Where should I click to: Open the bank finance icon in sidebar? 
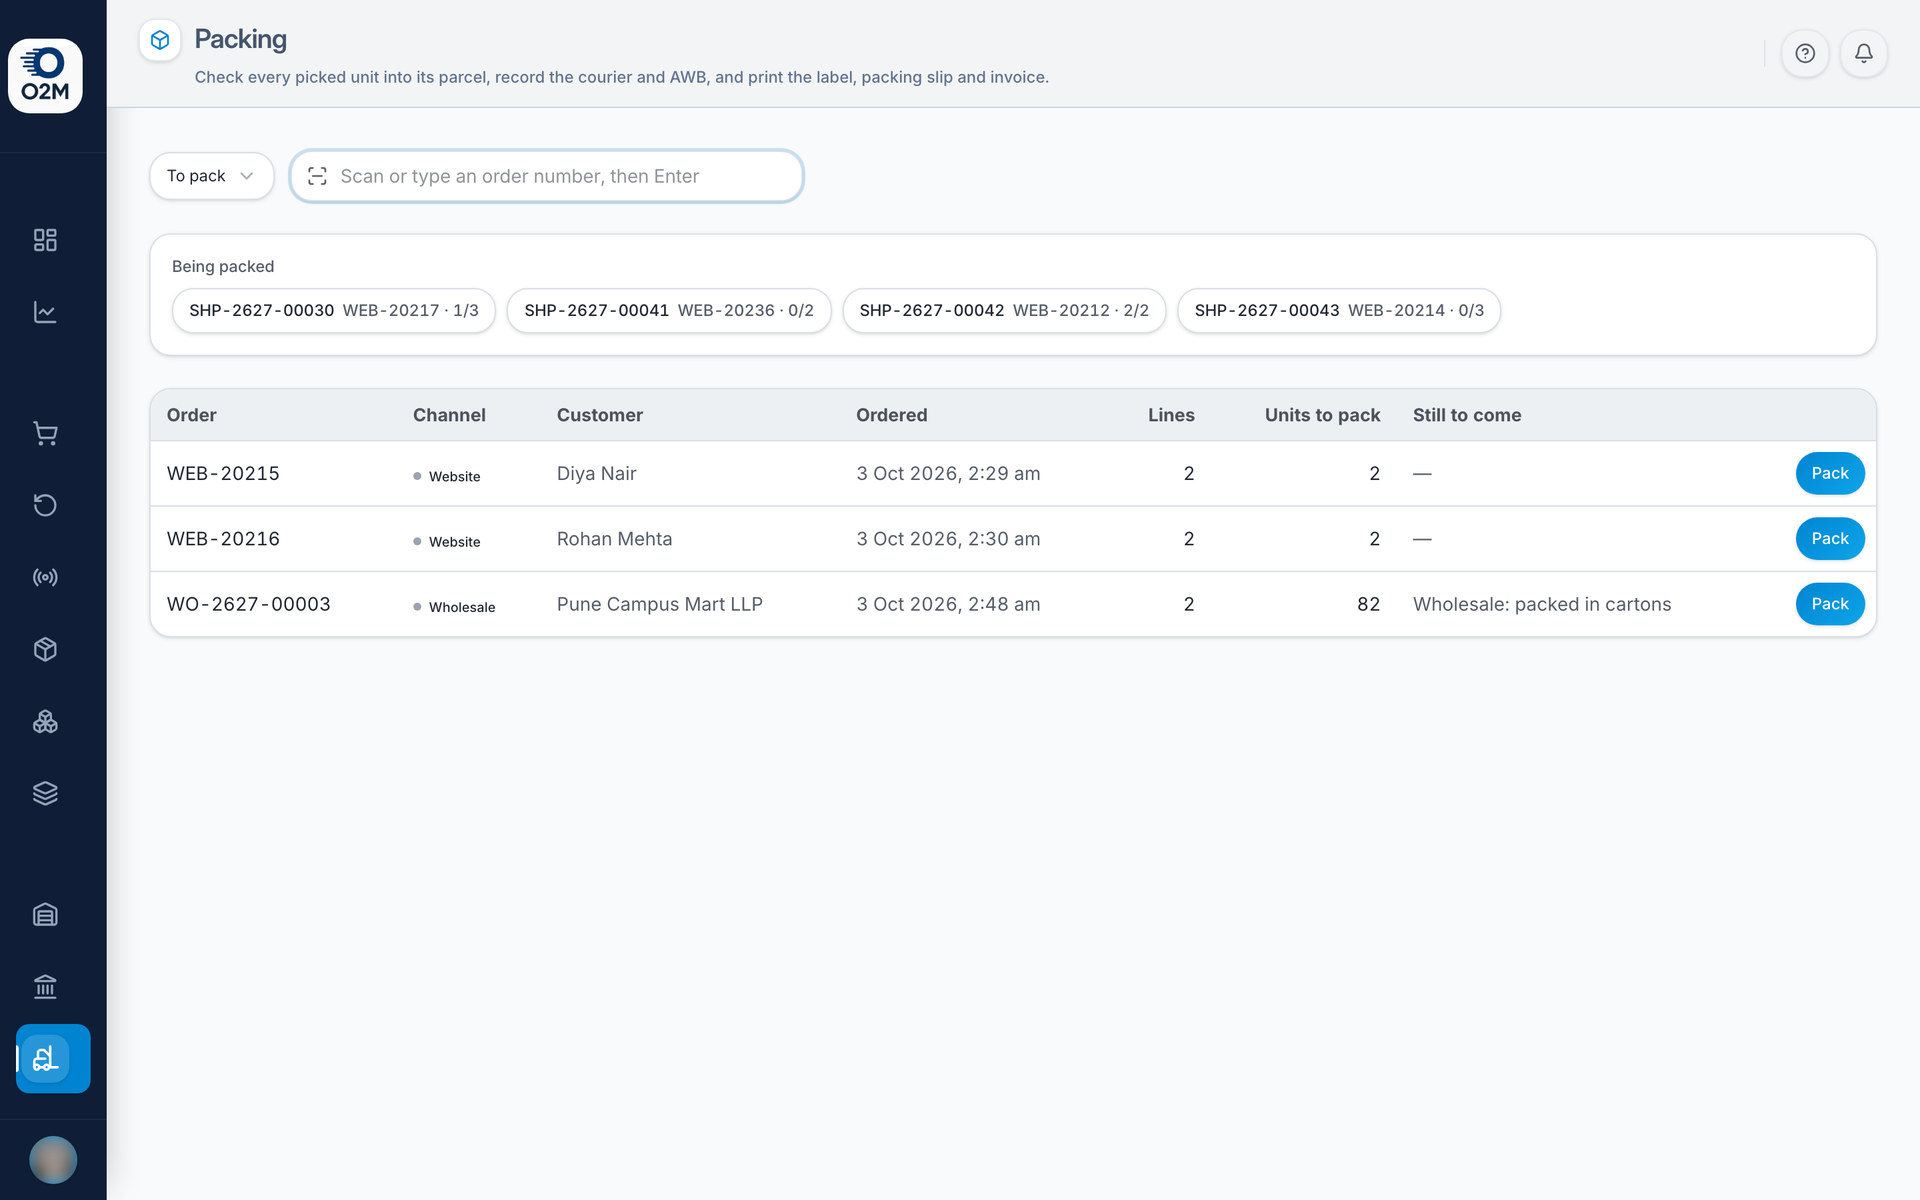45,986
